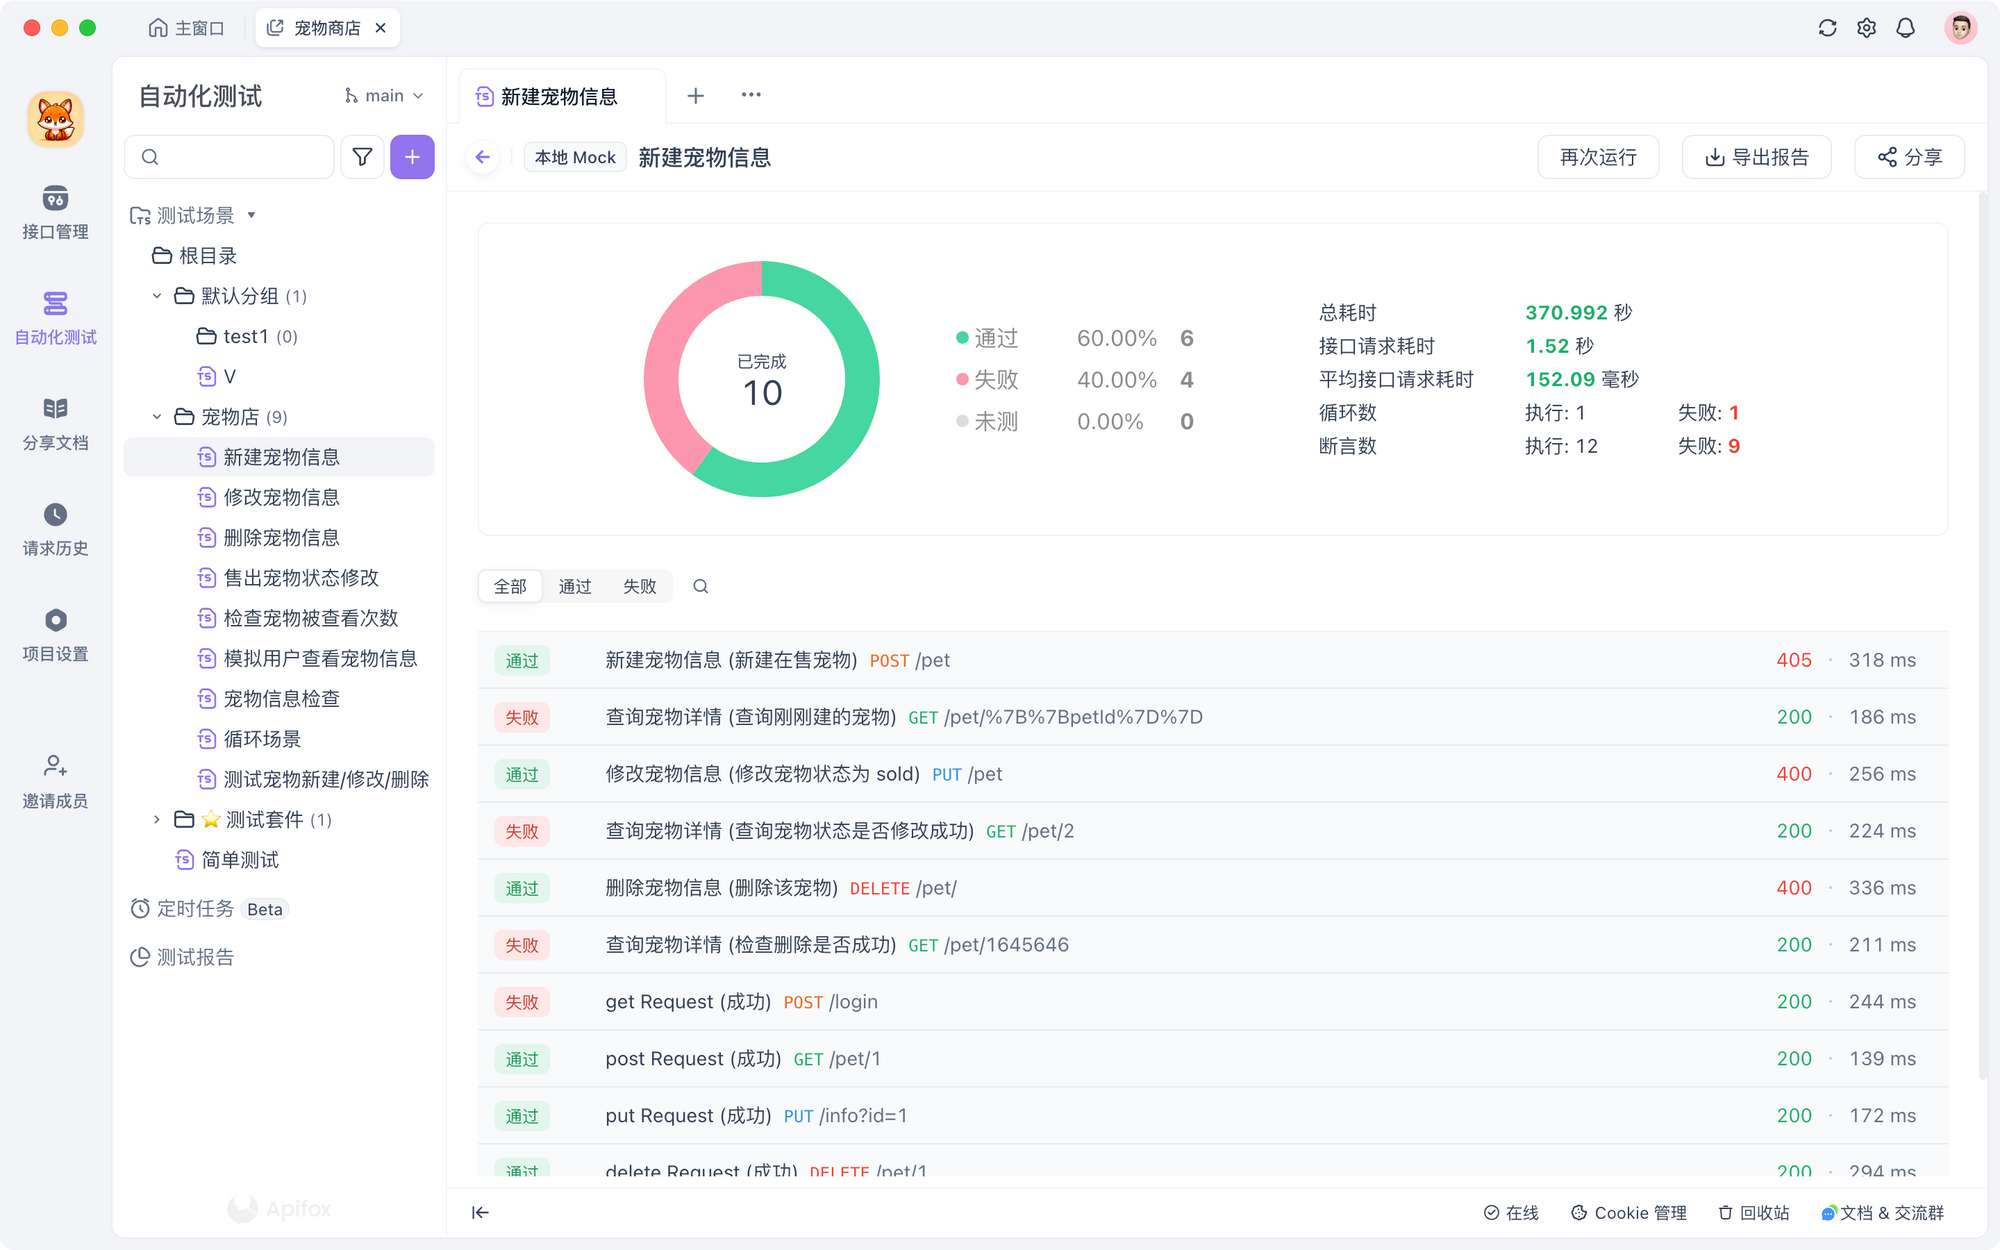
Task: Open notifications bell icon
Action: 1905,28
